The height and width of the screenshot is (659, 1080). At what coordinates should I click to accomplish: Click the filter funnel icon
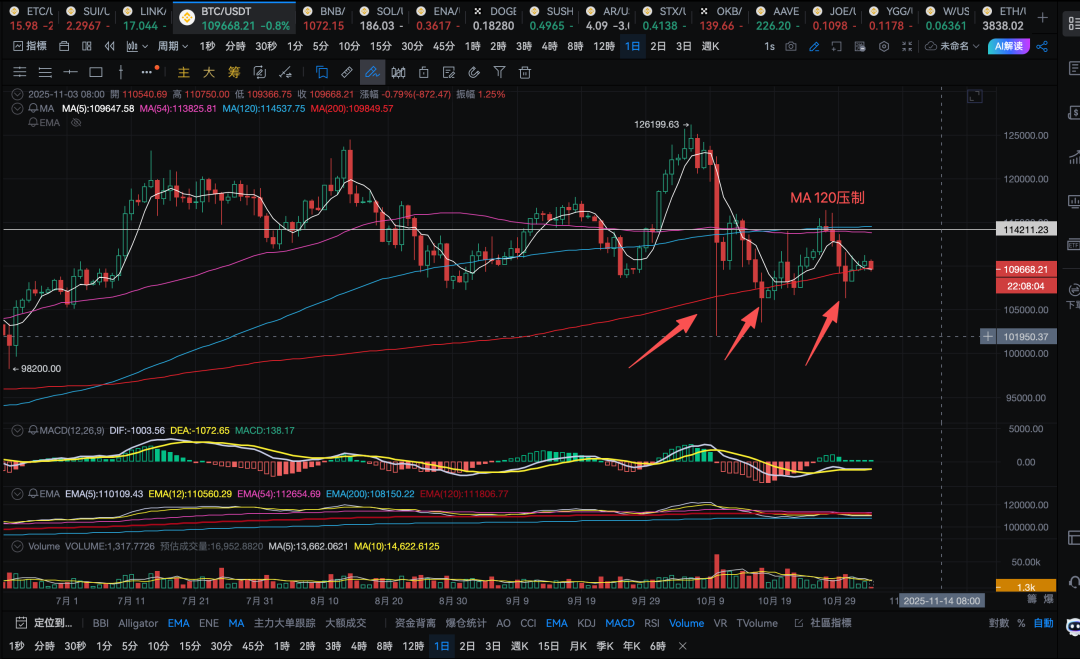coord(498,72)
